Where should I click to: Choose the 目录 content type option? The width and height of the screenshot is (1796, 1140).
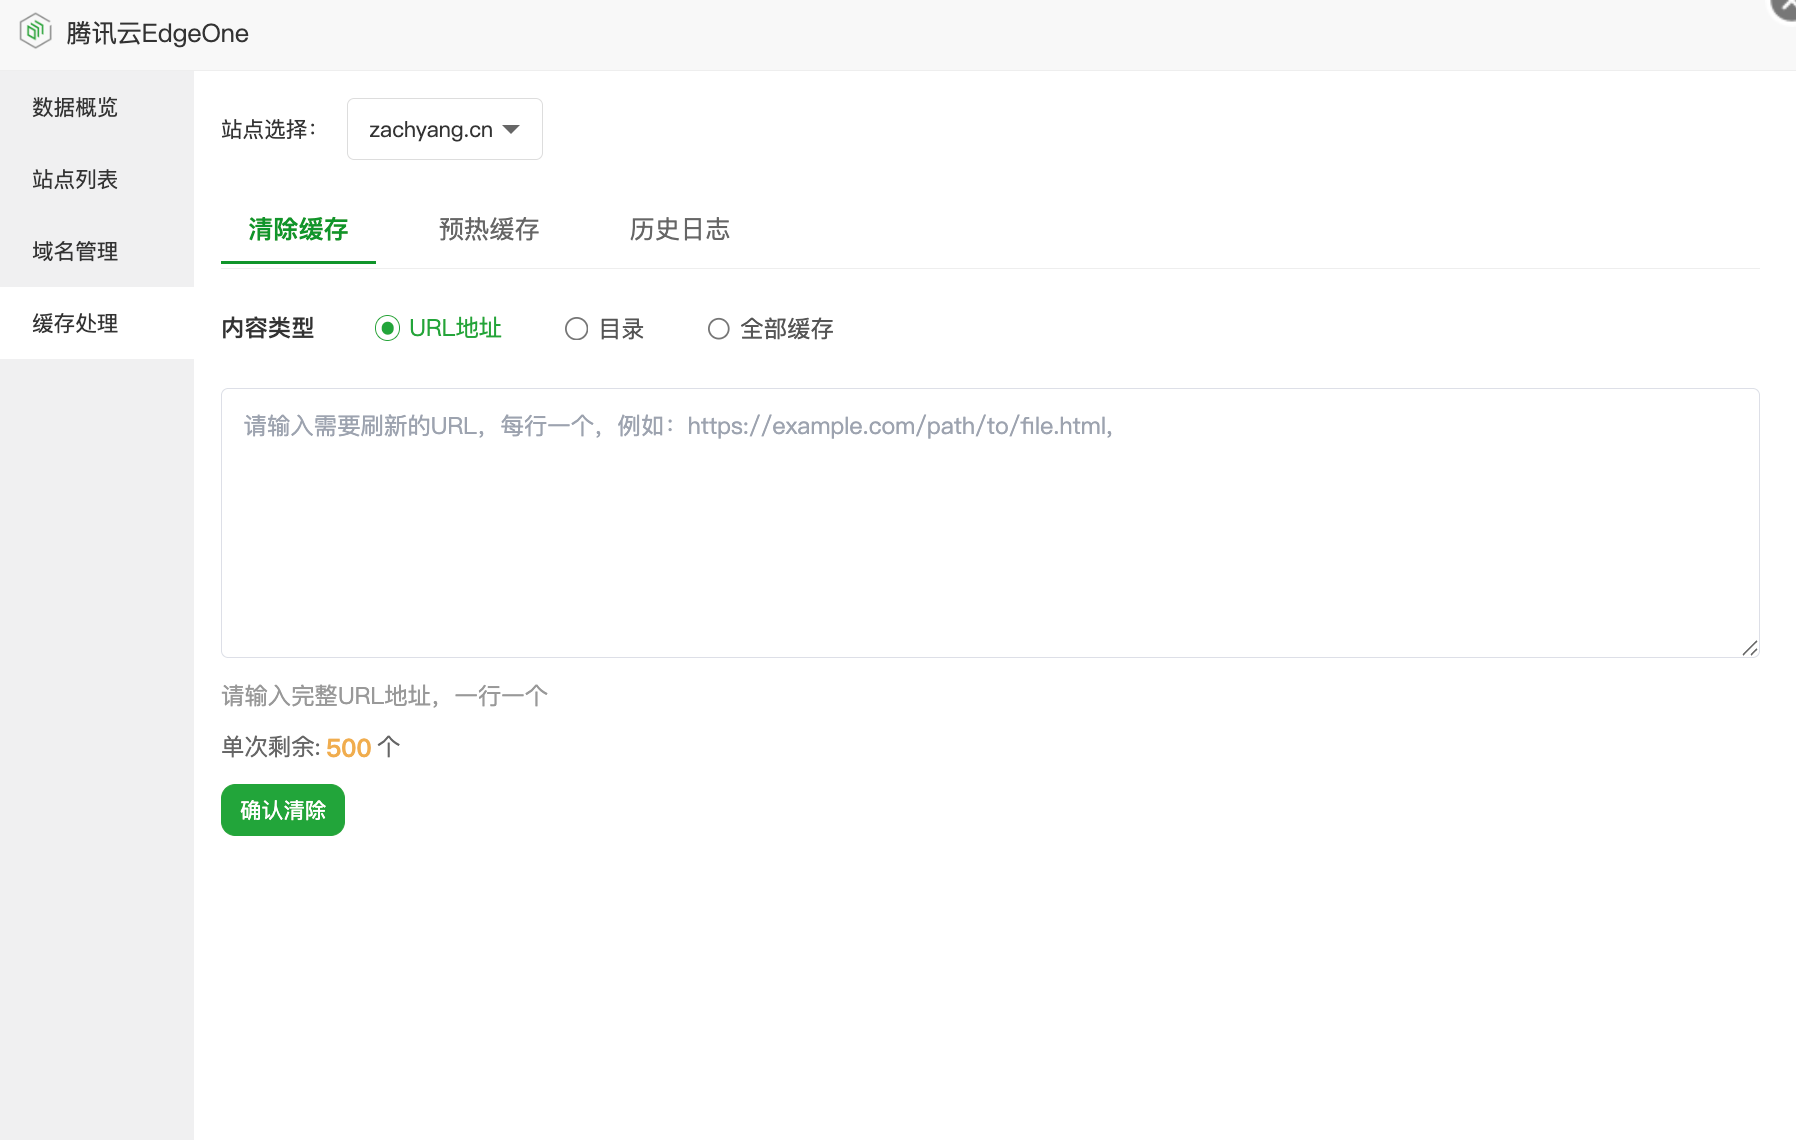click(577, 329)
